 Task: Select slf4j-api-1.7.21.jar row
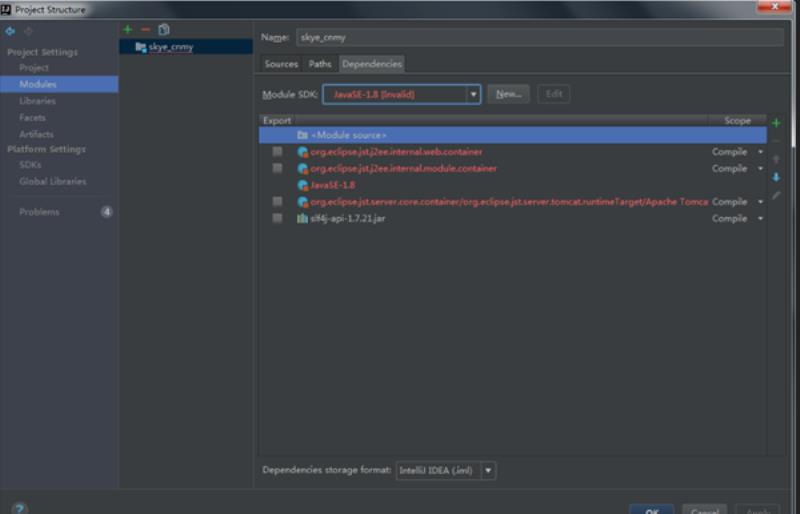tap(347, 218)
